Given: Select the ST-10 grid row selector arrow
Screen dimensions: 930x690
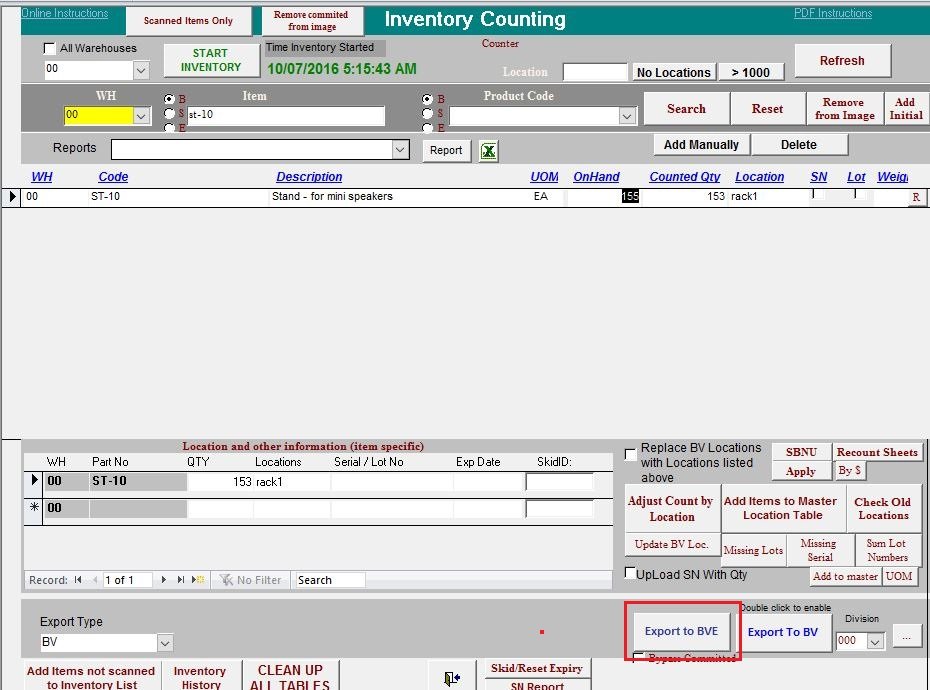Looking at the screenshot, I should 12,196.
